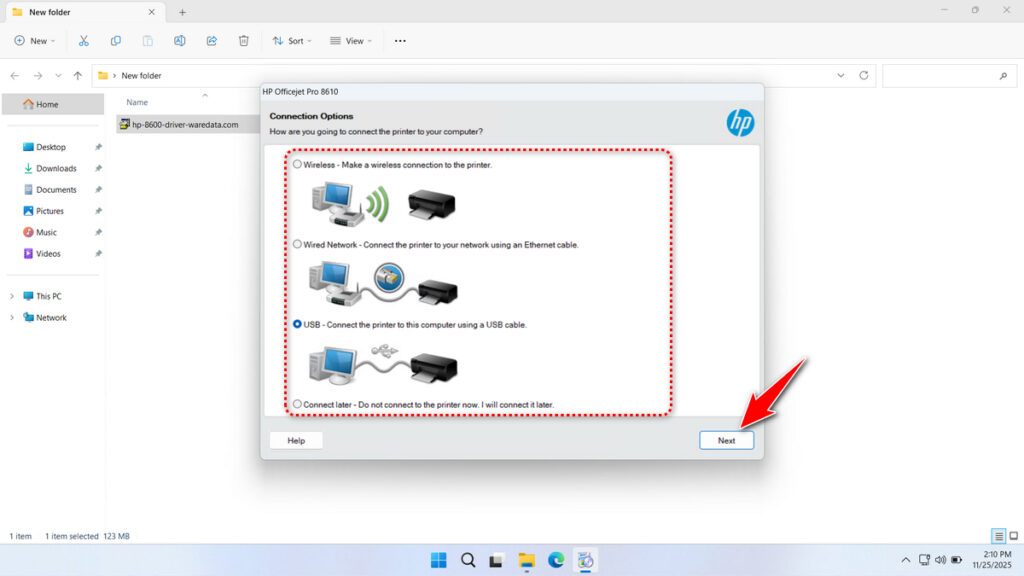The width and height of the screenshot is (1024, 576).
Task: Choose the Wired Network connection option
Action: tap(297, 243)
